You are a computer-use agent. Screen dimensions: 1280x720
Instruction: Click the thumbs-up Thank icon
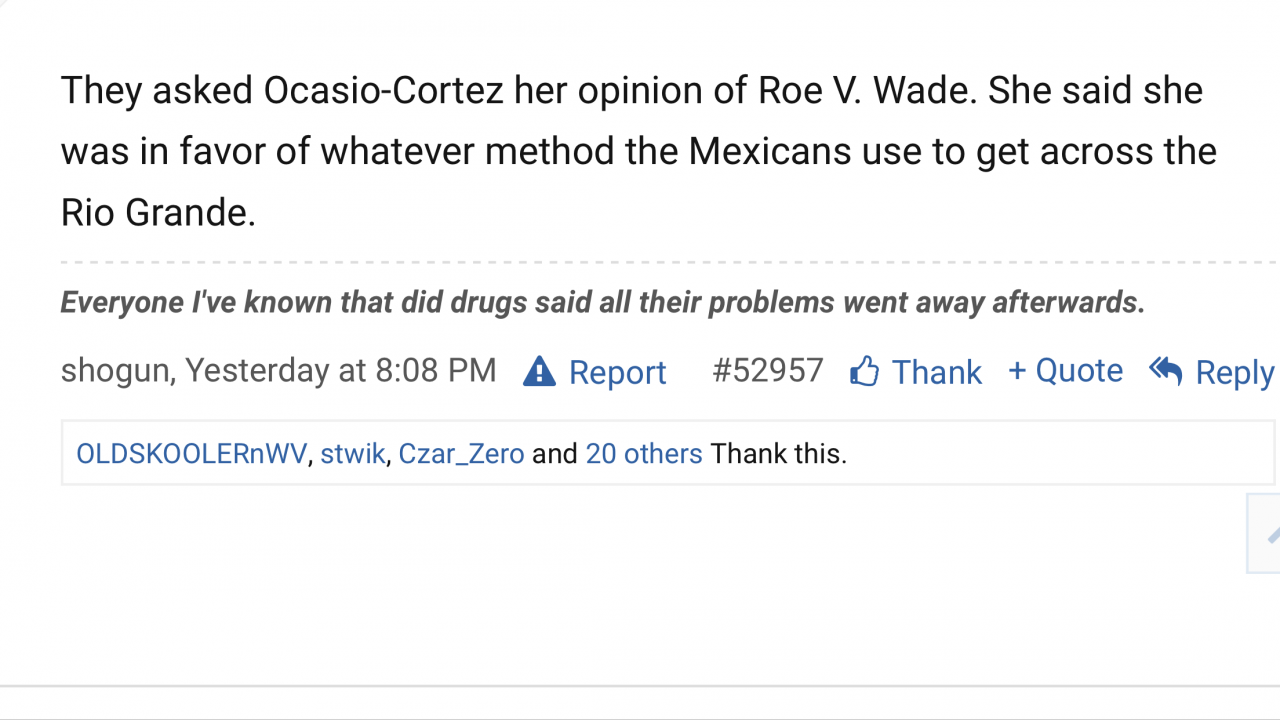point(864,372)
